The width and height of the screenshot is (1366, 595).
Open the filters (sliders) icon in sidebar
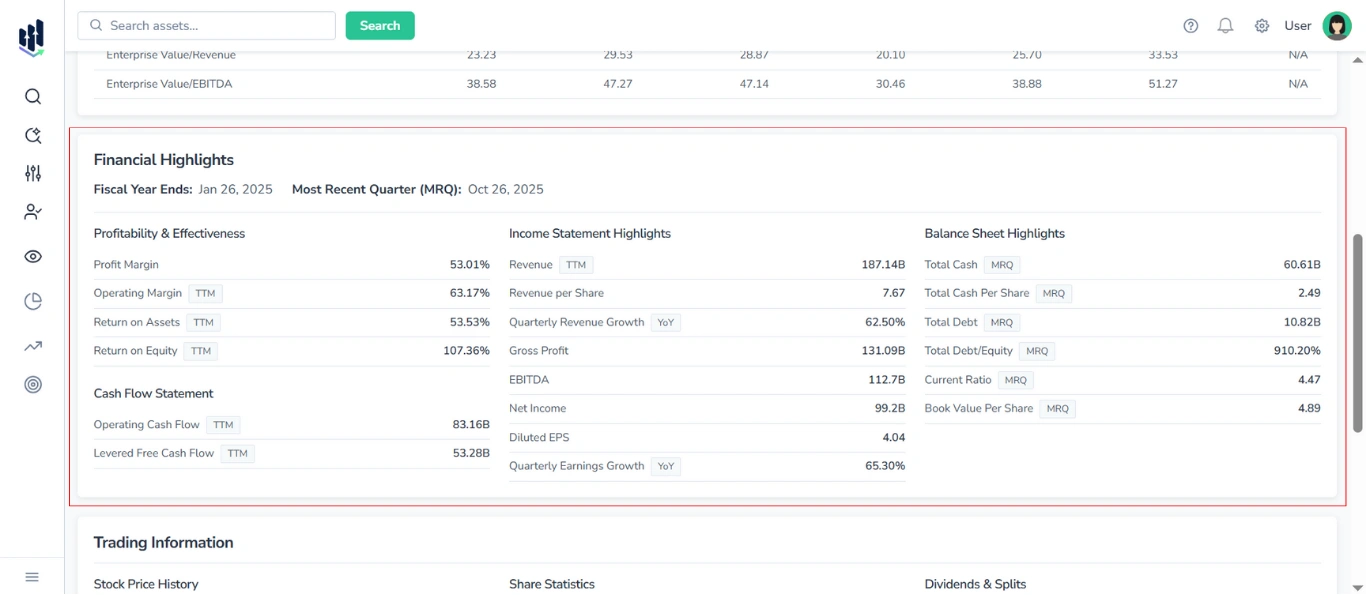32,173
